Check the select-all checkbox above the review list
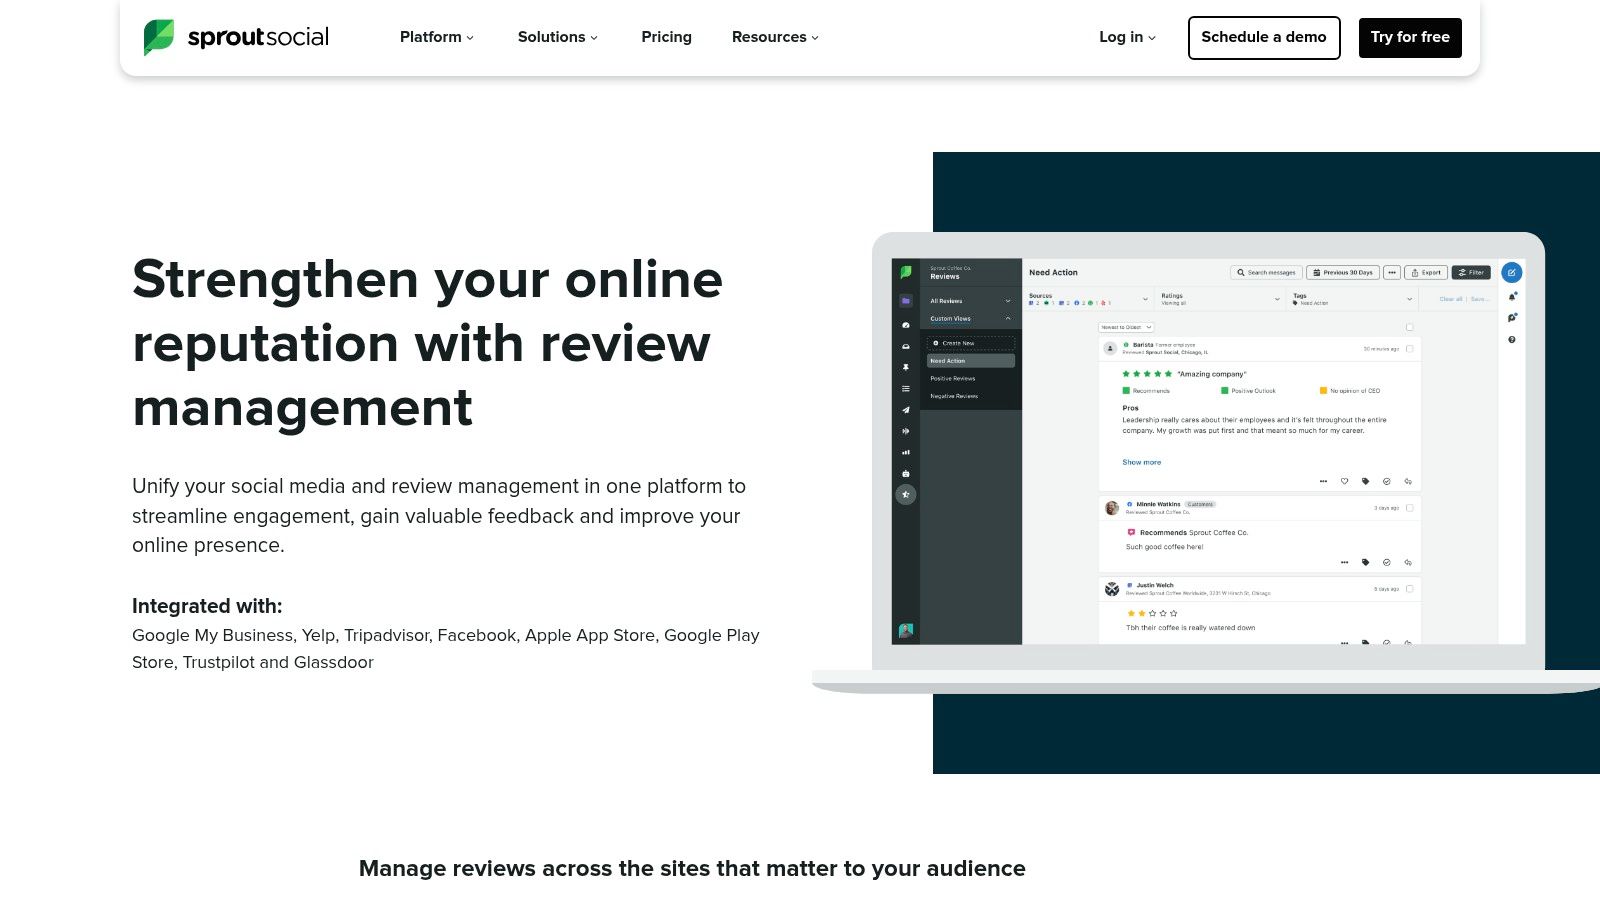Viewport: 1600px width, 900px height. 1410,328
